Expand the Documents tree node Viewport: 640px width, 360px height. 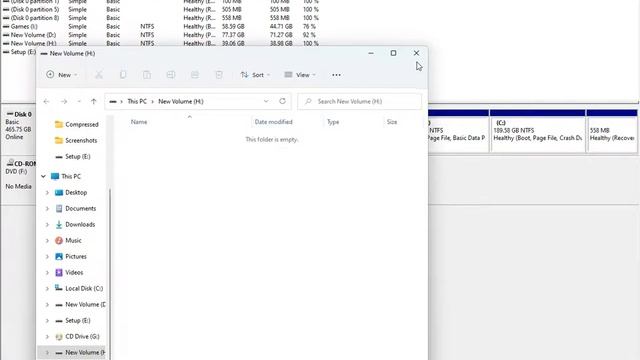coord(47,208)
